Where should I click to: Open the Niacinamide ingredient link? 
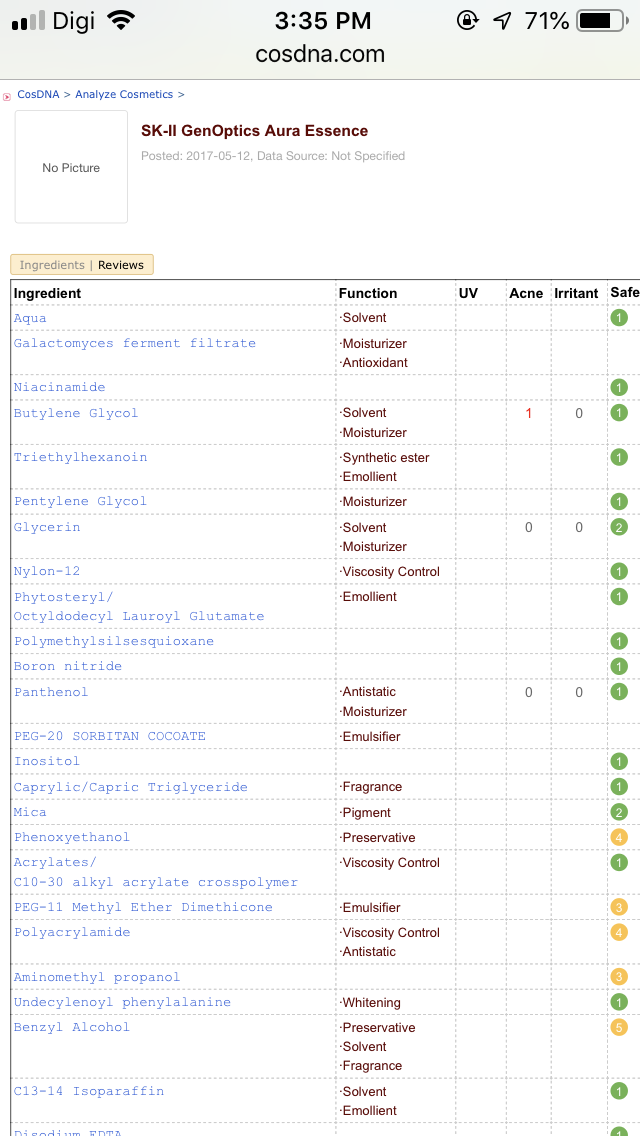59,388
